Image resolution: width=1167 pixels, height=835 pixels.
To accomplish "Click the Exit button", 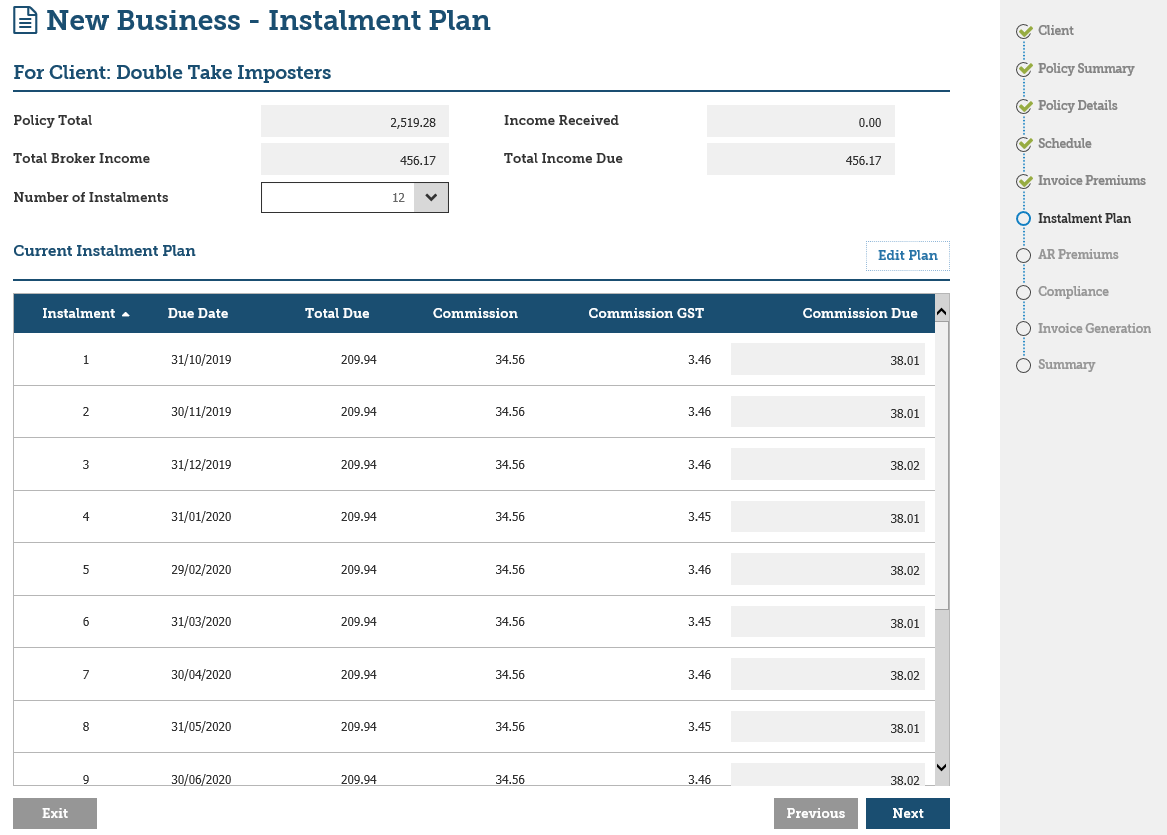I will point(55,813).
